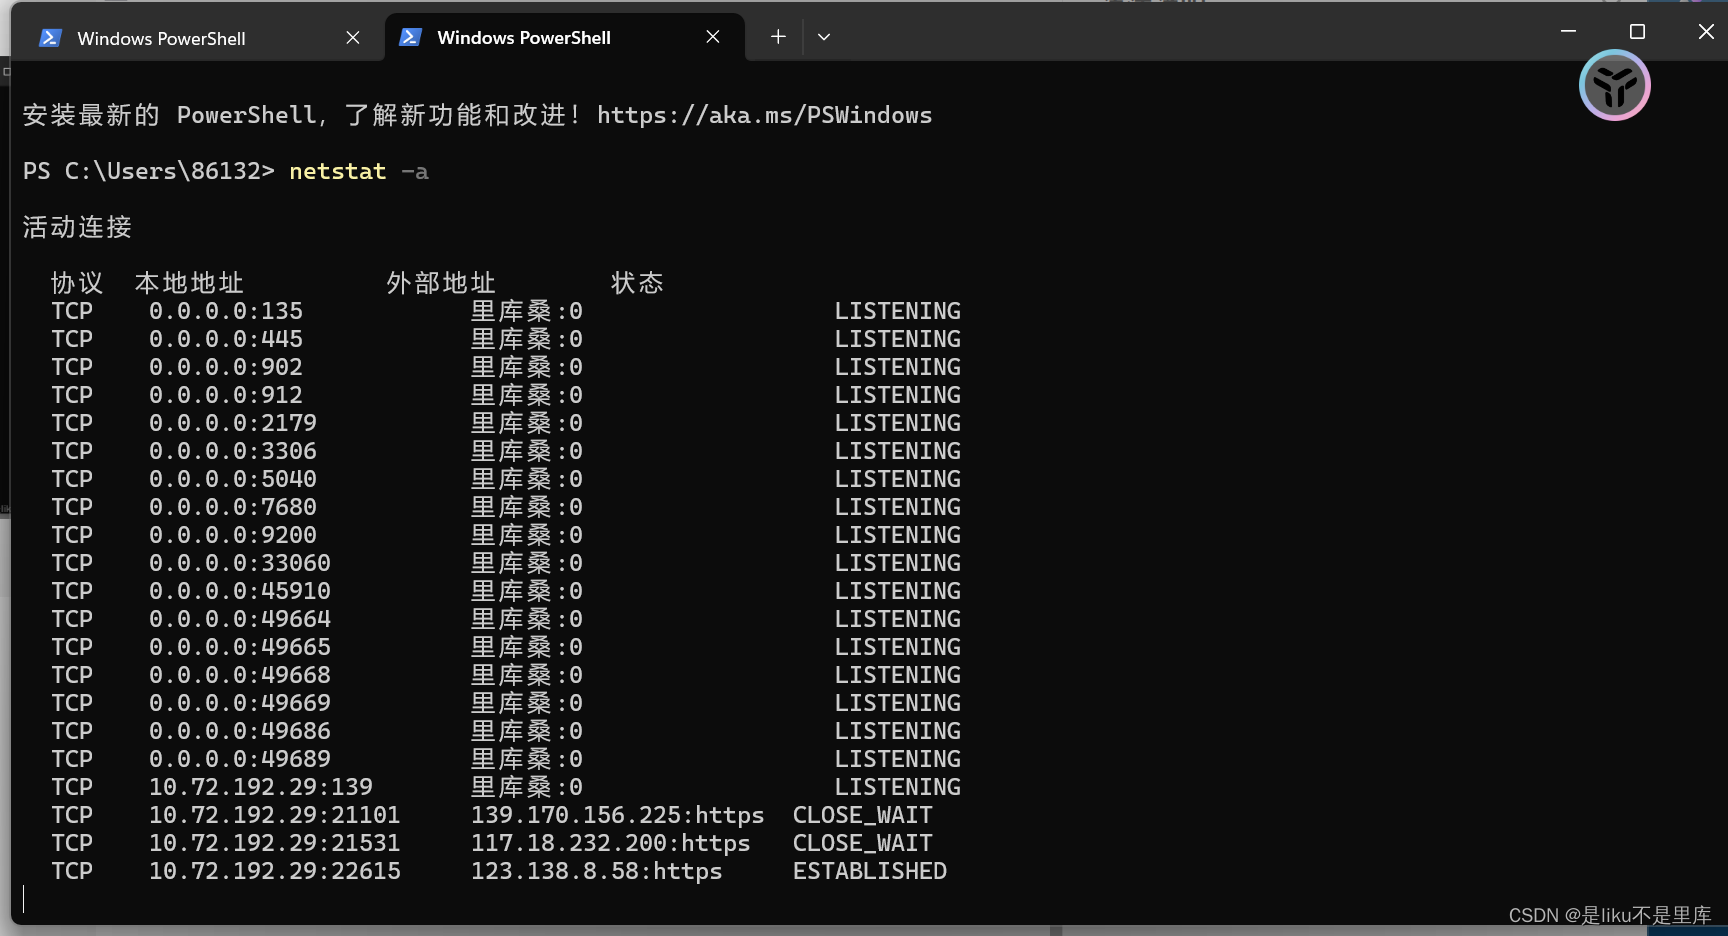Click the 活动连接 heading
This screenshot has height=936, width=1728.
point(78,227)
